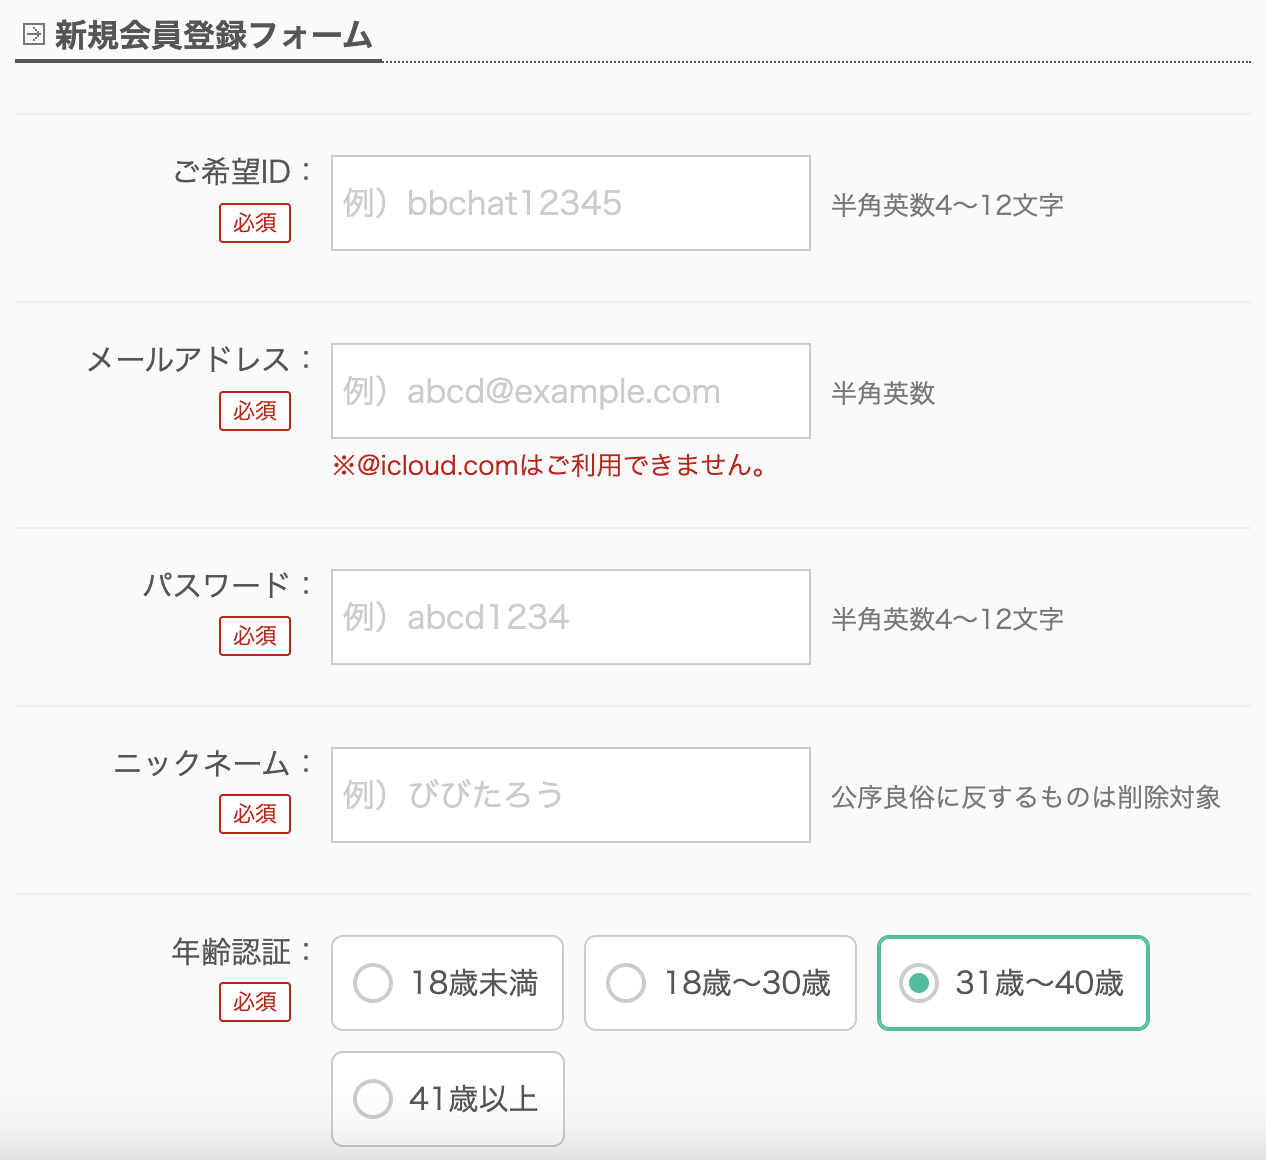
Task: Click the 必須 badge under ご希望ID
Action: coord(255,223)
